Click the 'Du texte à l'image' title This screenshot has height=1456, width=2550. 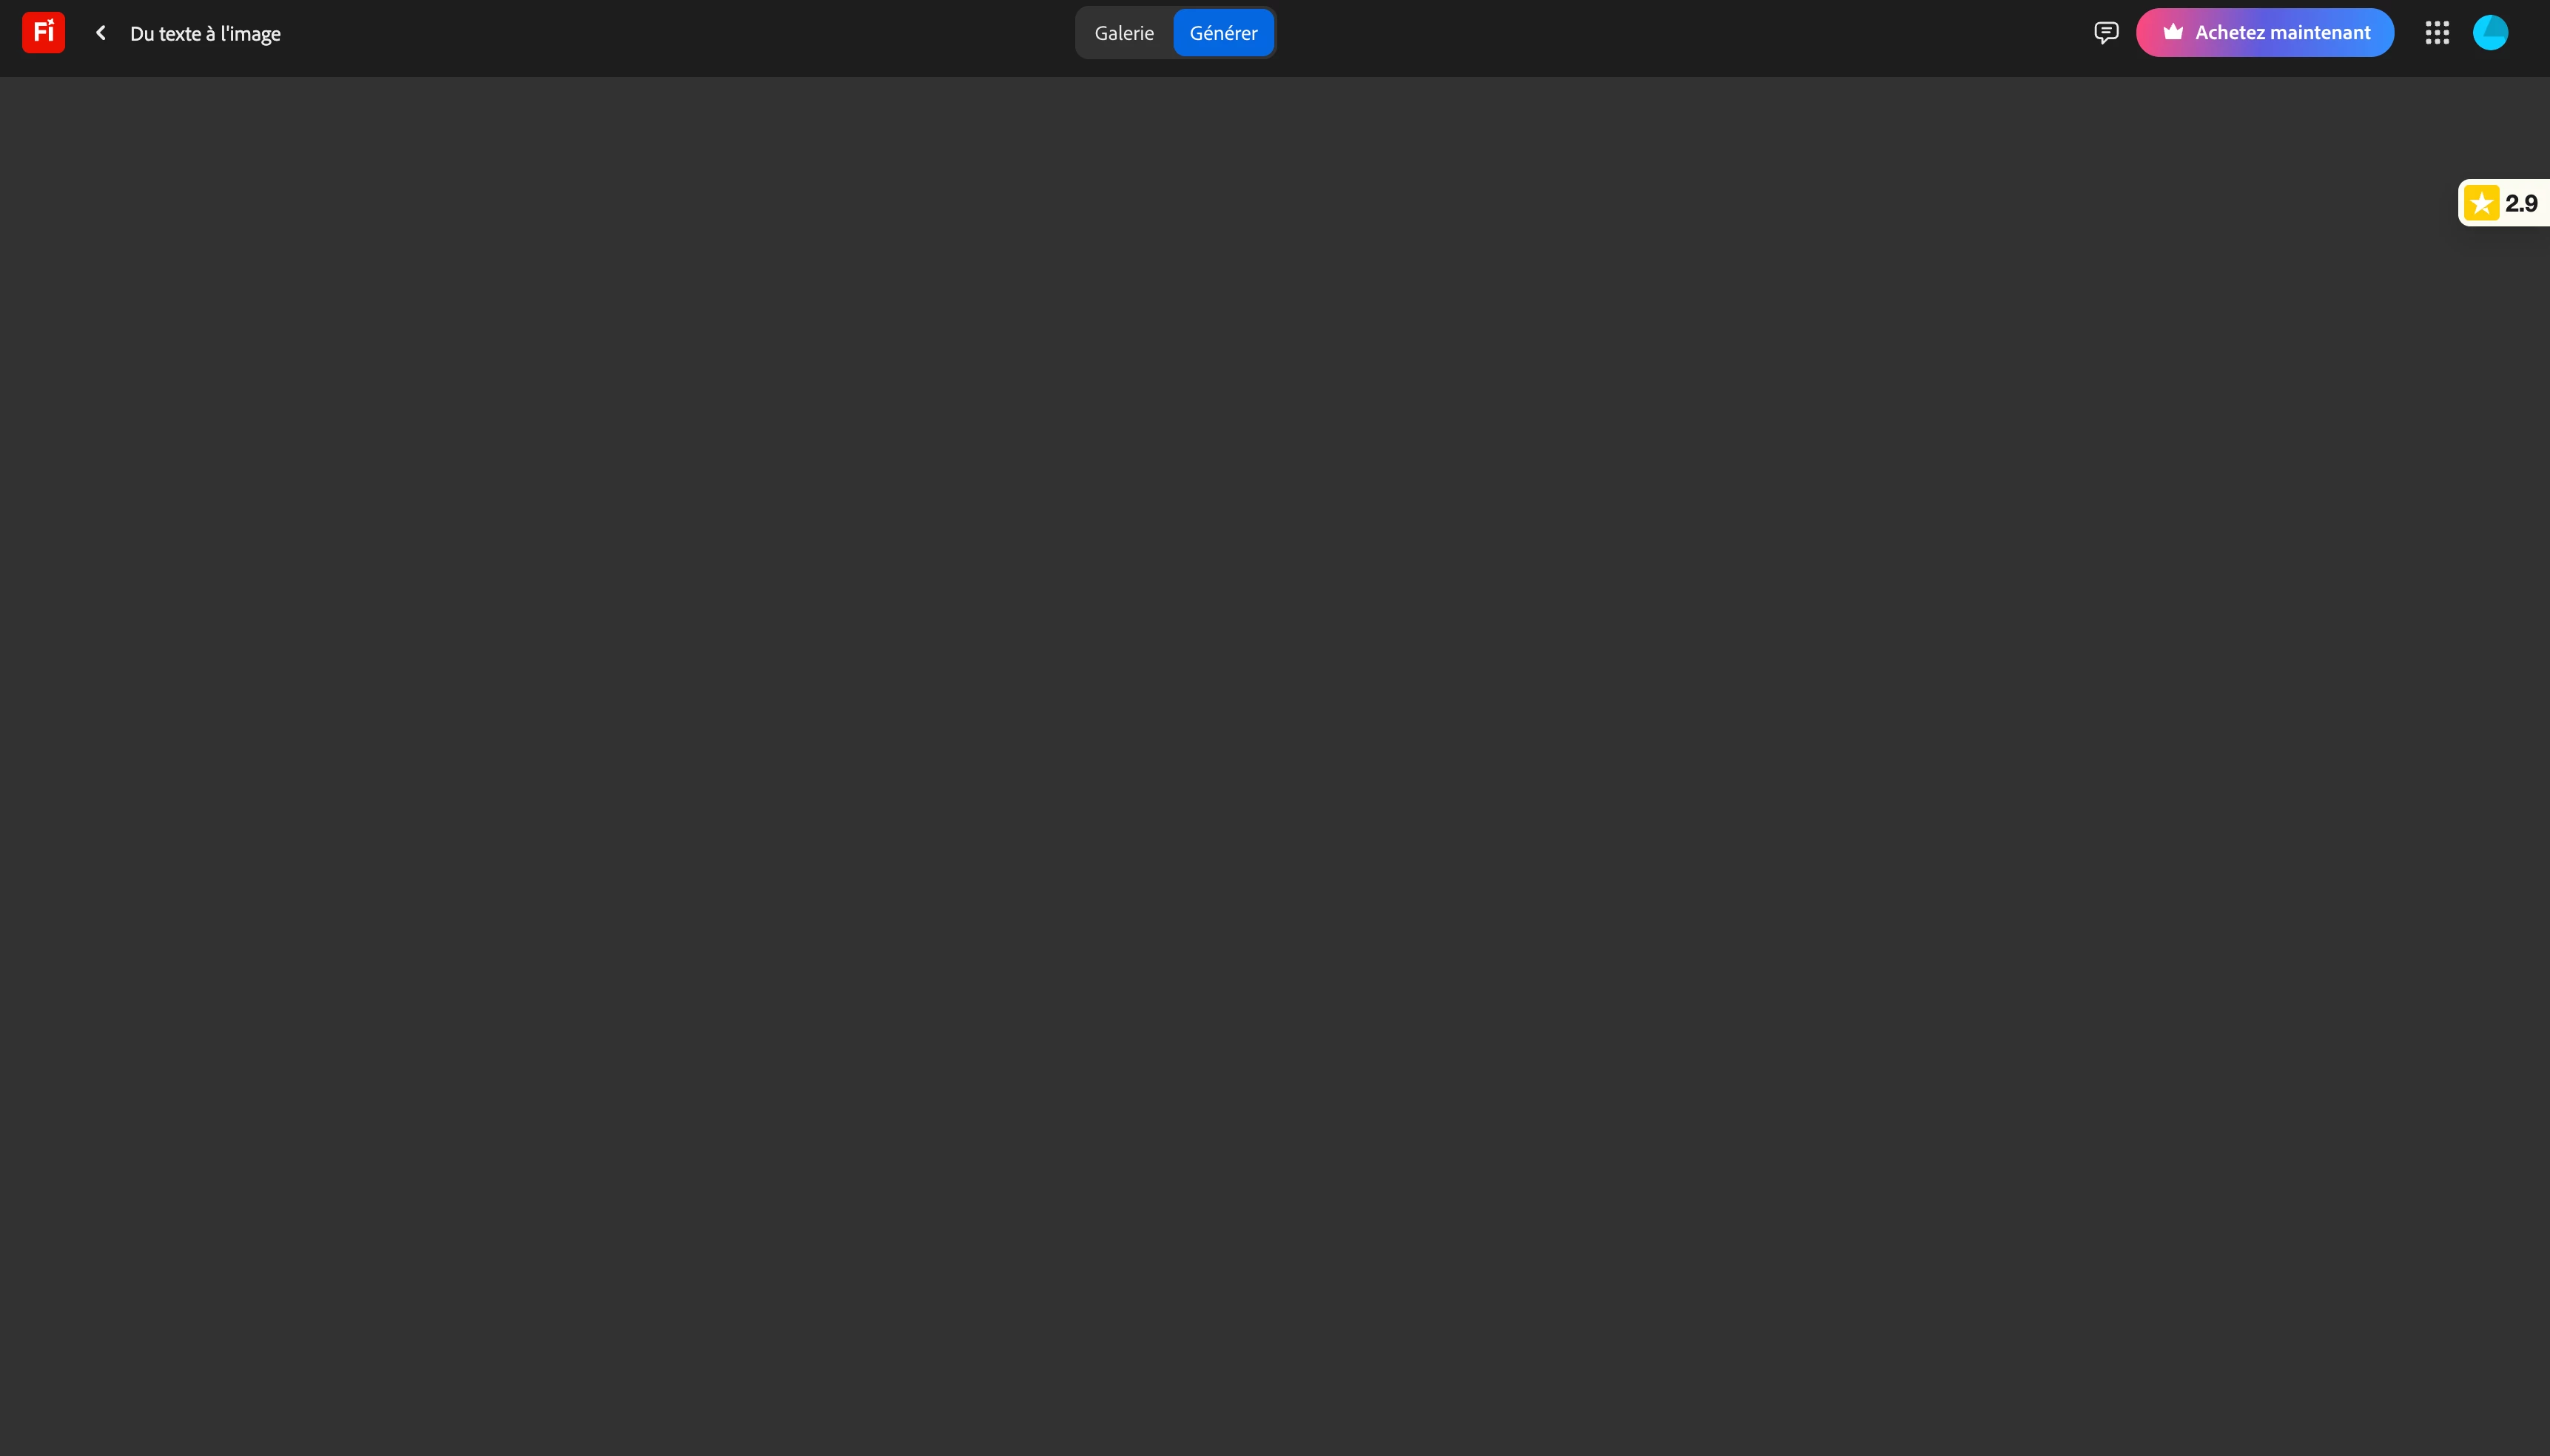[x=205, y=34]
